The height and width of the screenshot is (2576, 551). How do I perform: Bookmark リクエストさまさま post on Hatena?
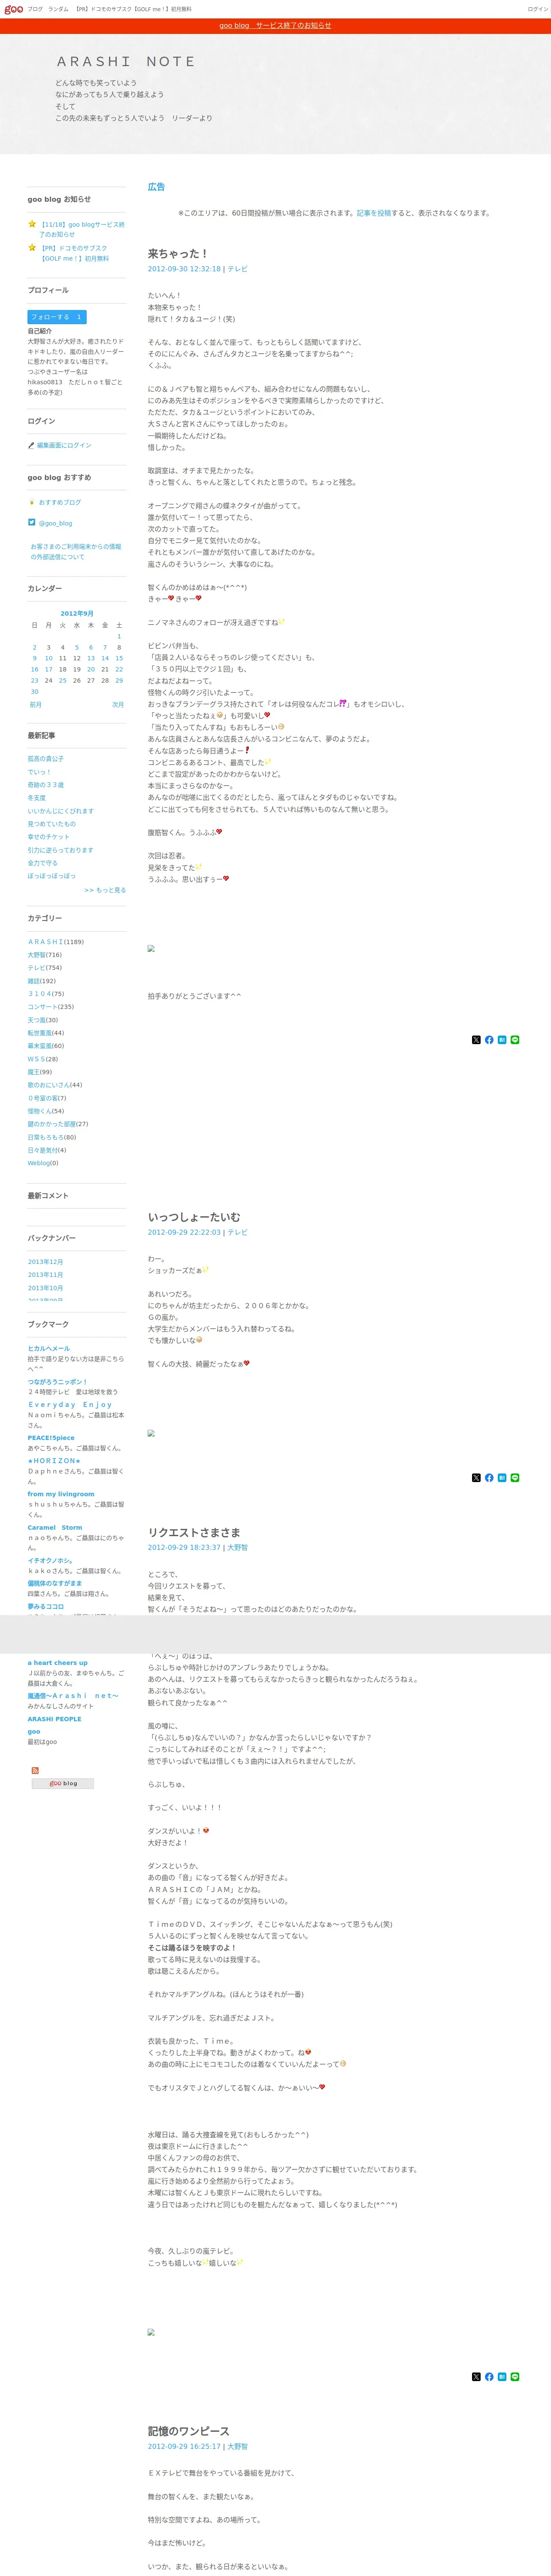tap(502, 2377)
